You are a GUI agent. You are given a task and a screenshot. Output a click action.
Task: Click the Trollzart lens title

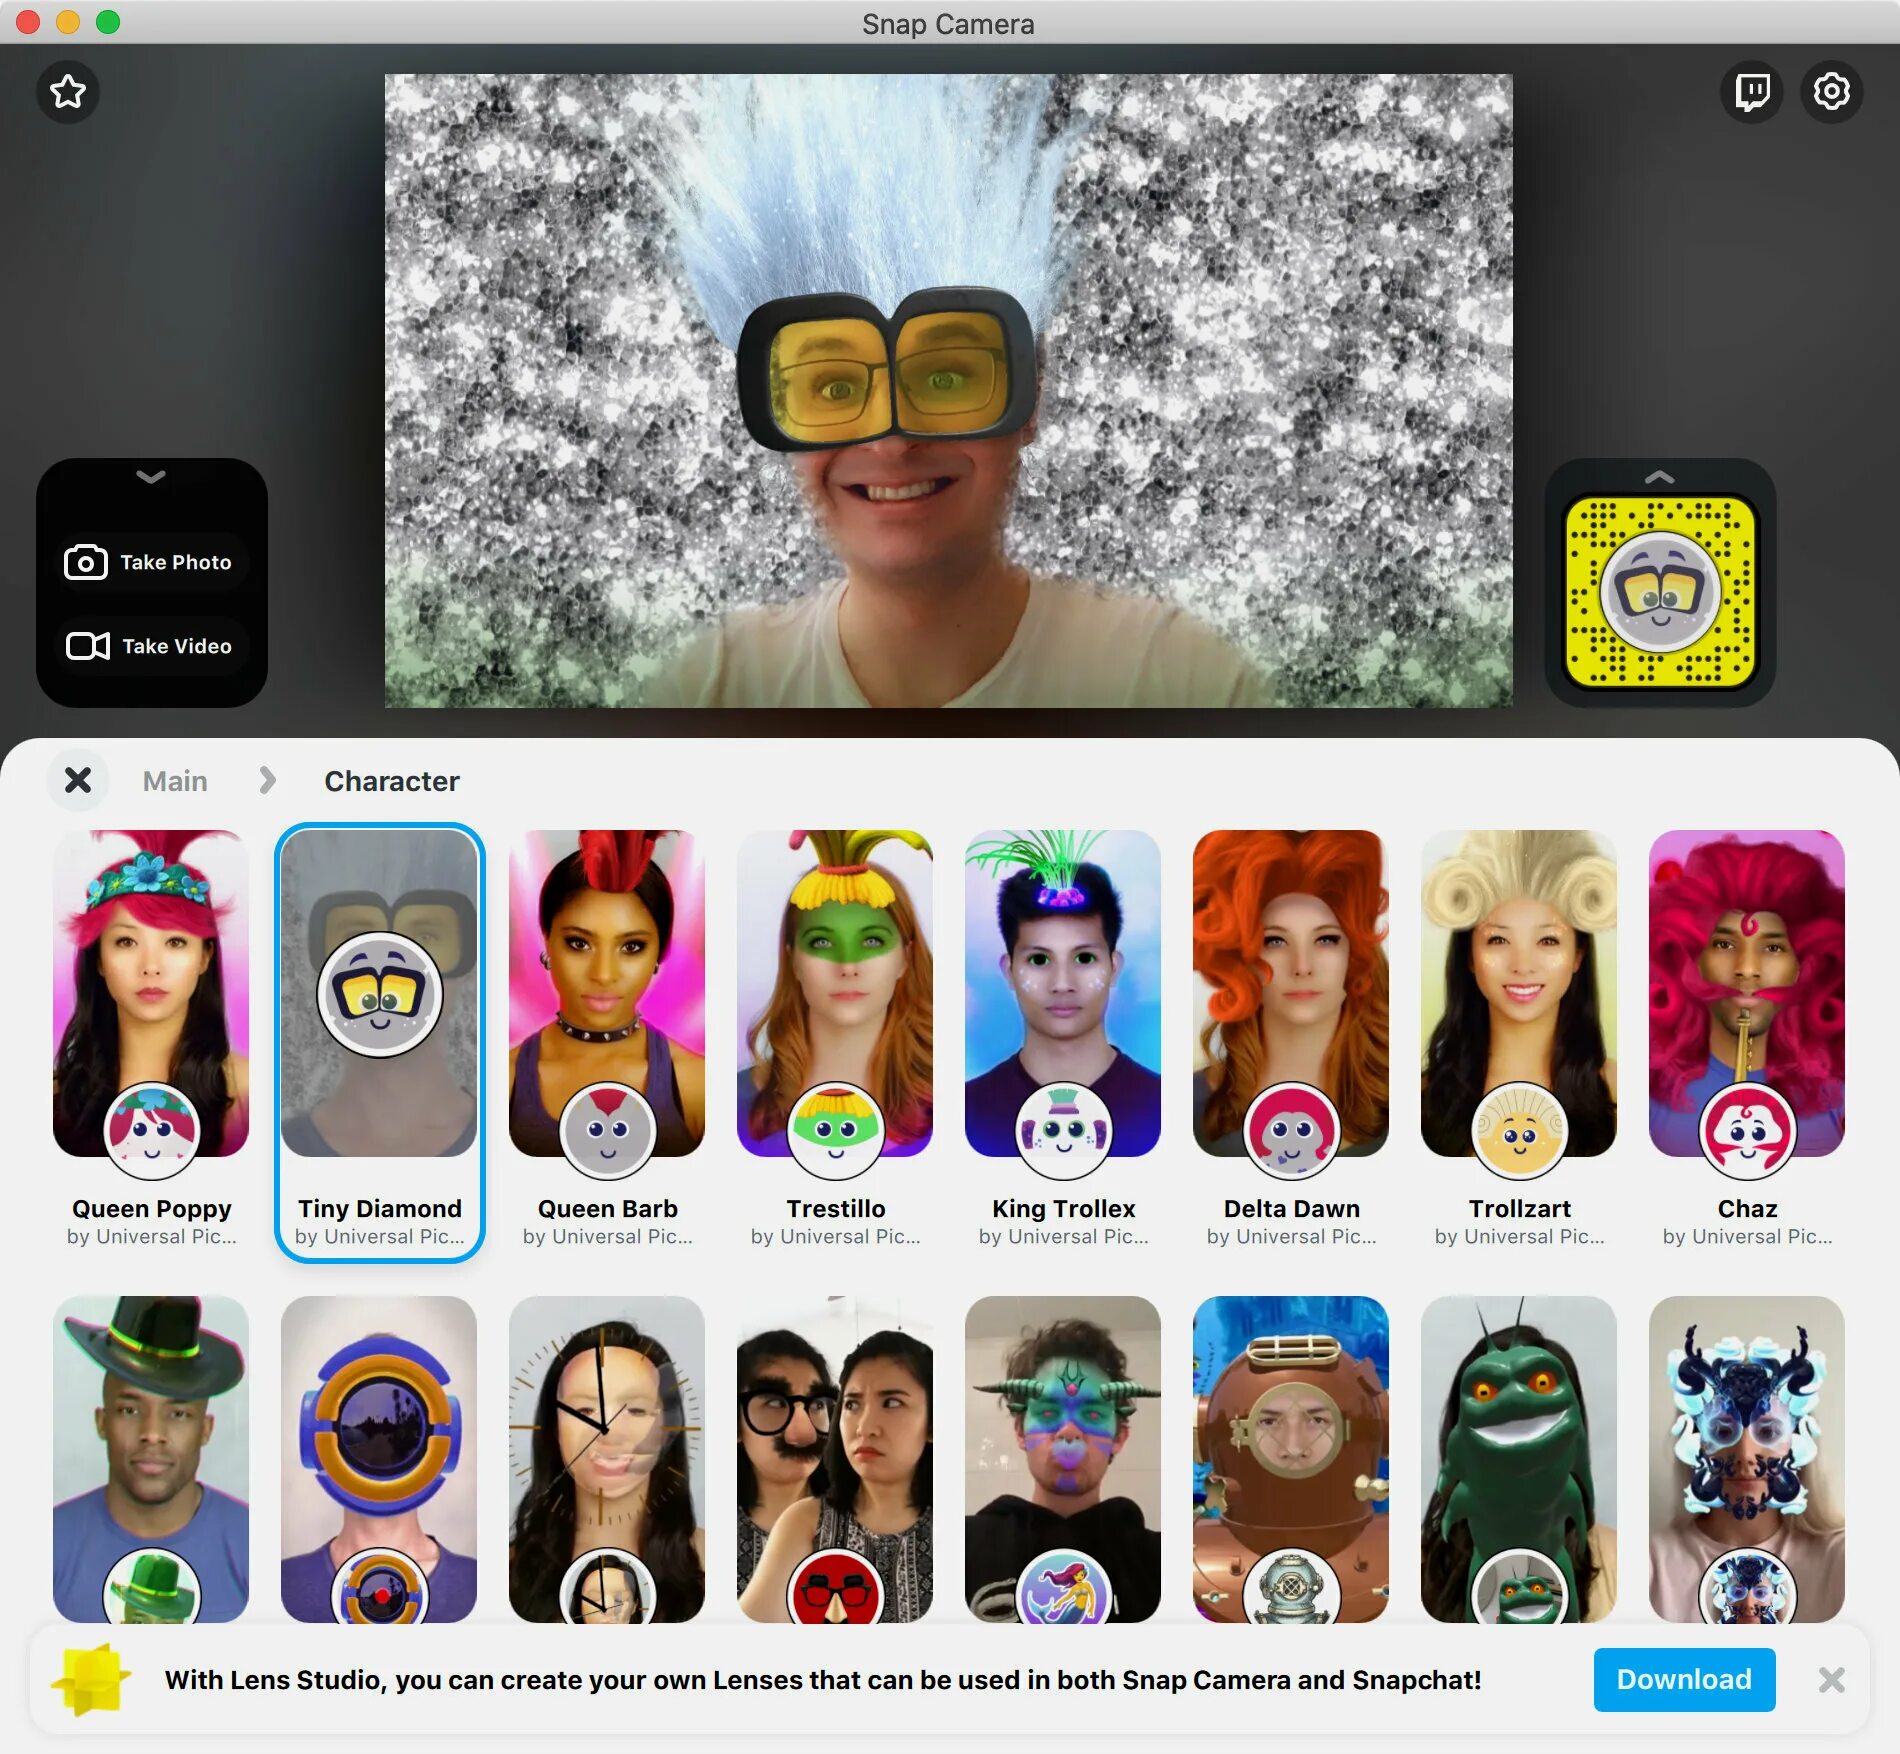(1519, 1208)
